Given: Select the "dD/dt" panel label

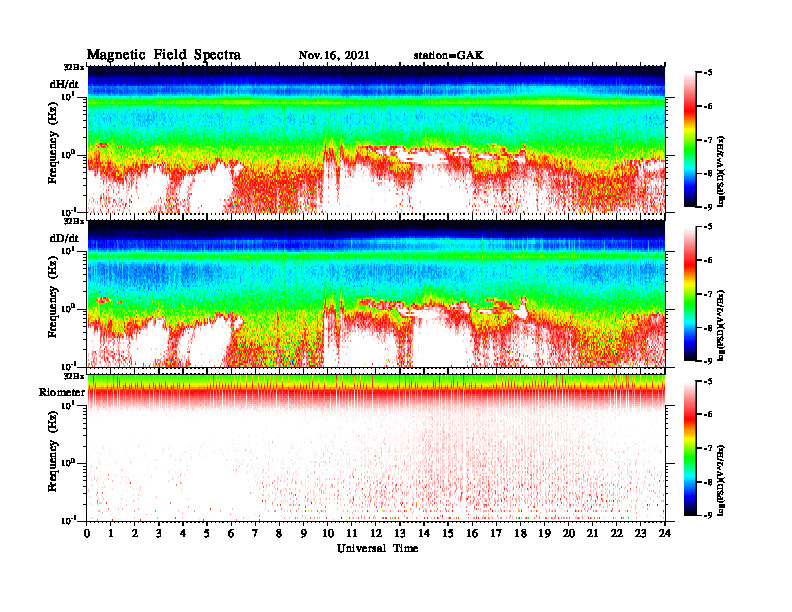Looking at the screenshot, I should pyautogui.click(x=64, y=238).
